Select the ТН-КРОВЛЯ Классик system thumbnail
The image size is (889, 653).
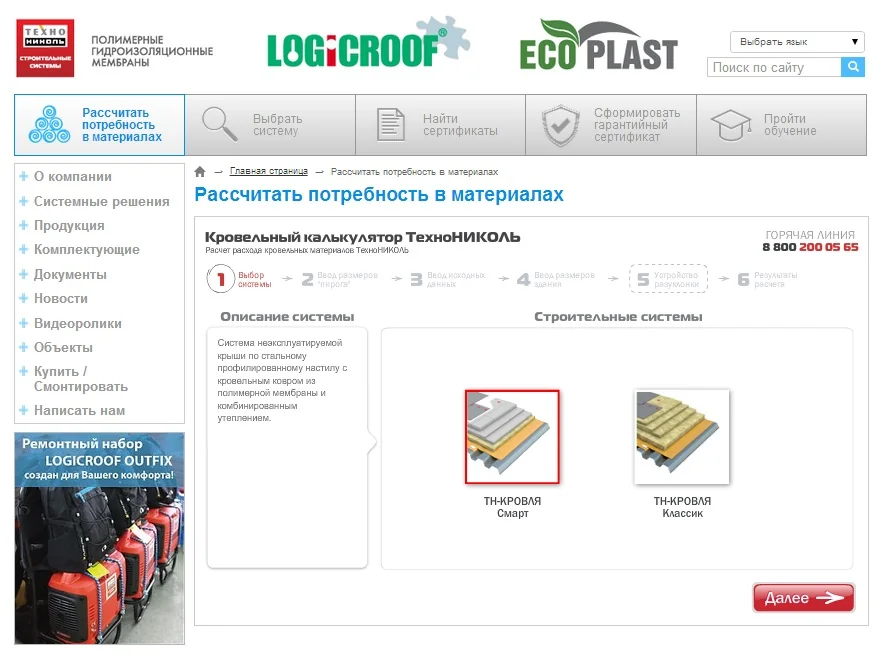682,436
